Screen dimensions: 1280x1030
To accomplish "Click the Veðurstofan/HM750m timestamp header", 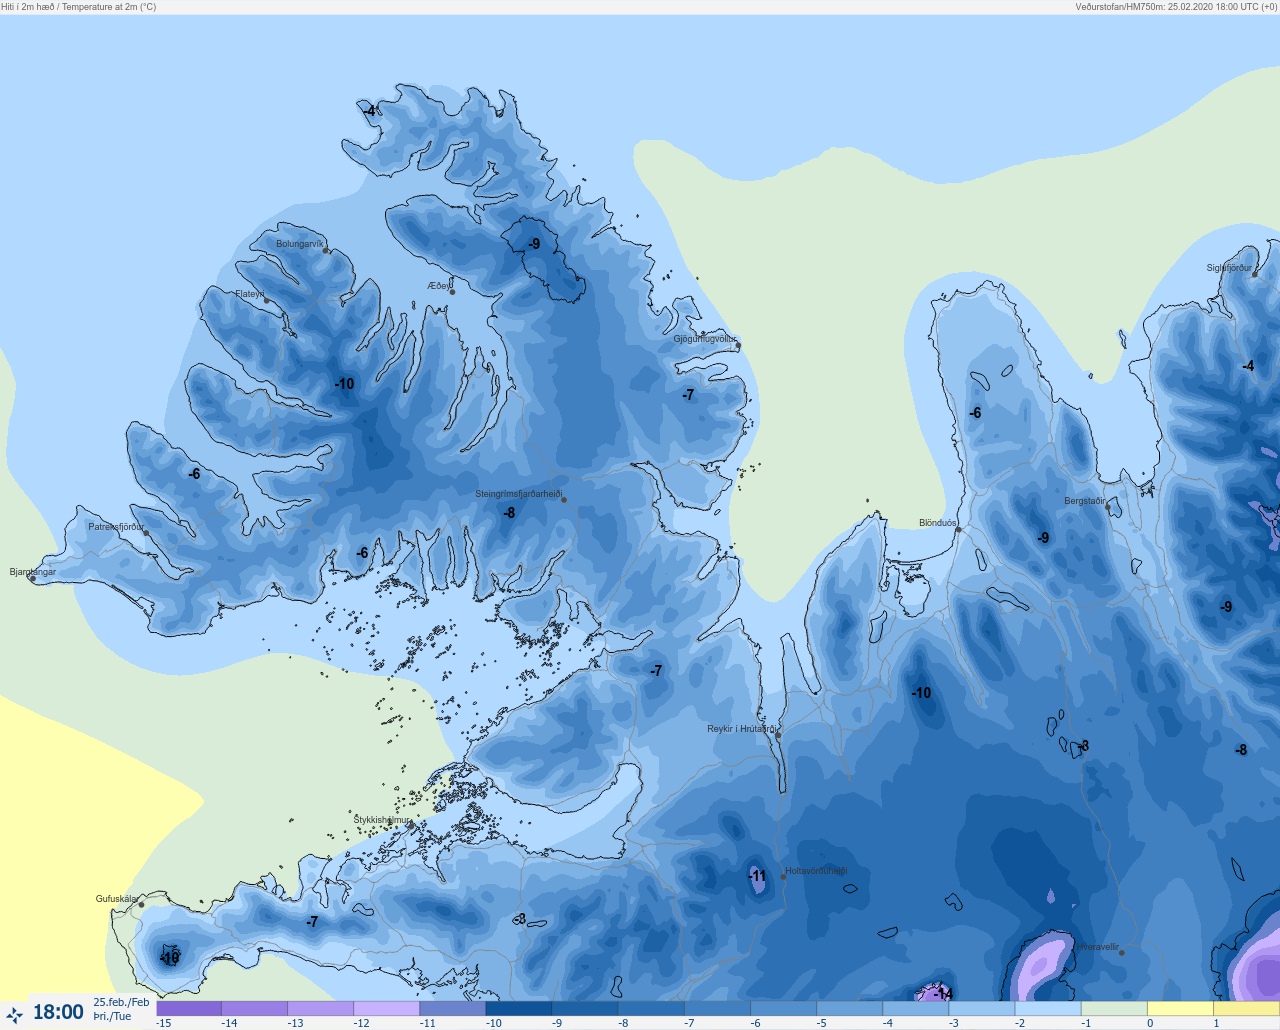I will click(x=1176, y=7).
